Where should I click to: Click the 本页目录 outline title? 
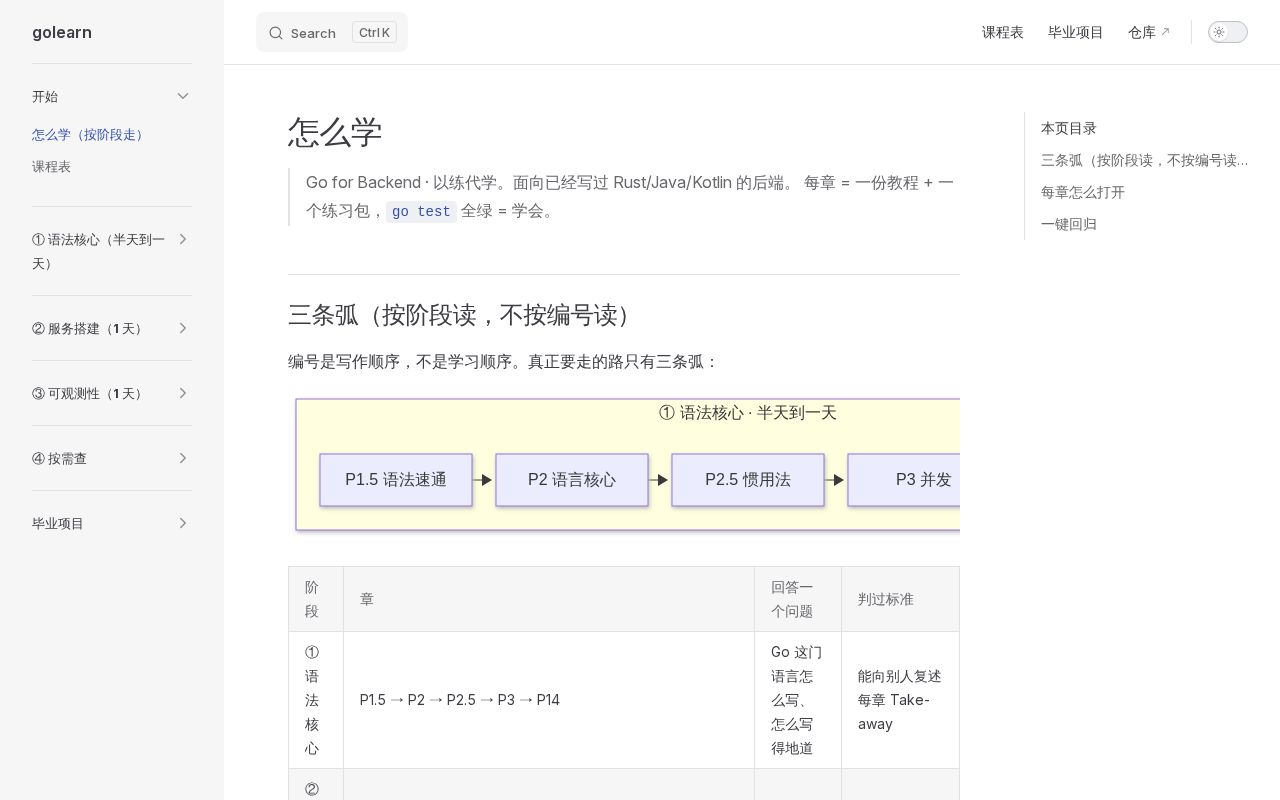(1069, 128)
